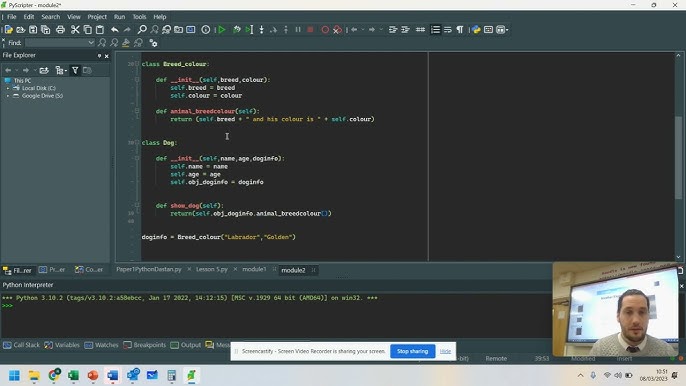The height and width of the screenshot is (386, 686).
Task: Open the Find magnifier icon
Action: point(142,30)
